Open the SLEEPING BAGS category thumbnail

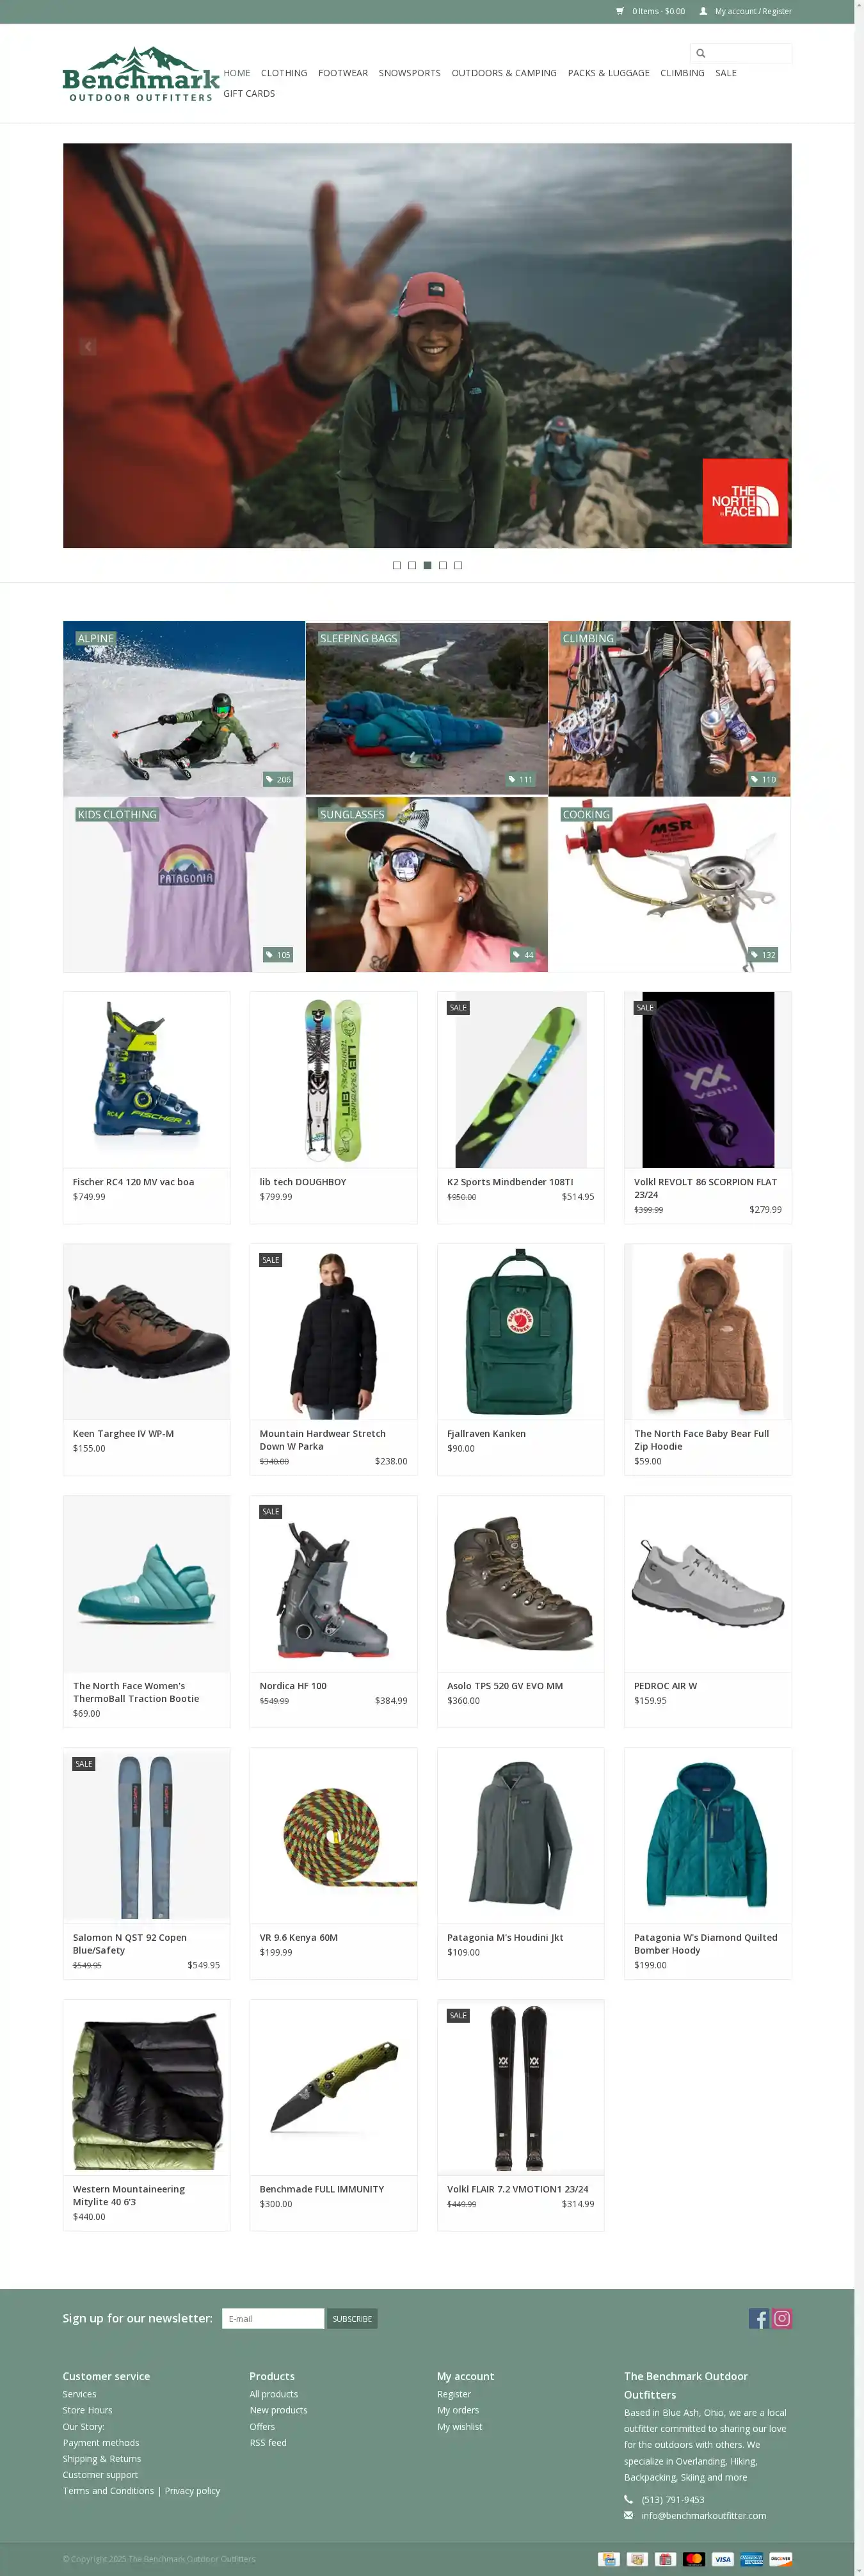[x=427, y=708]
